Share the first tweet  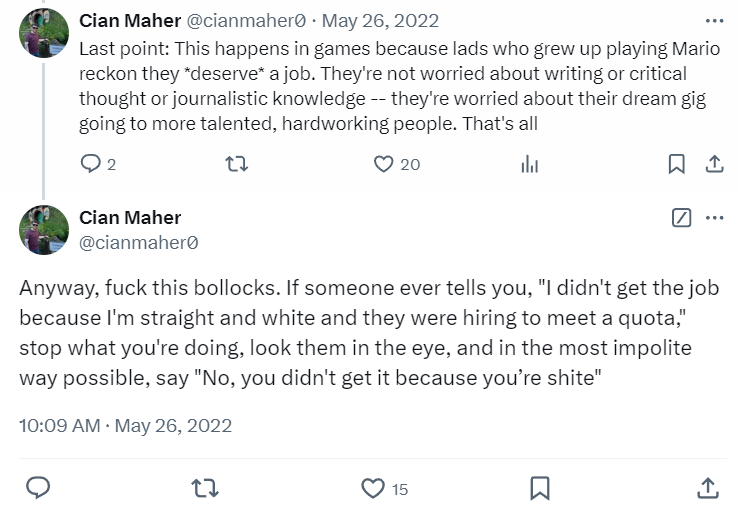[x=714, y=164]
